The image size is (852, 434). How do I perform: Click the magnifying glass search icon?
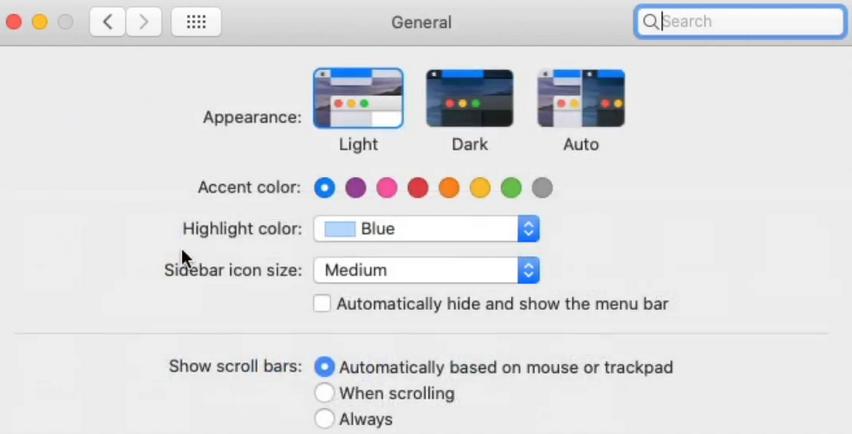click(650, 21)
